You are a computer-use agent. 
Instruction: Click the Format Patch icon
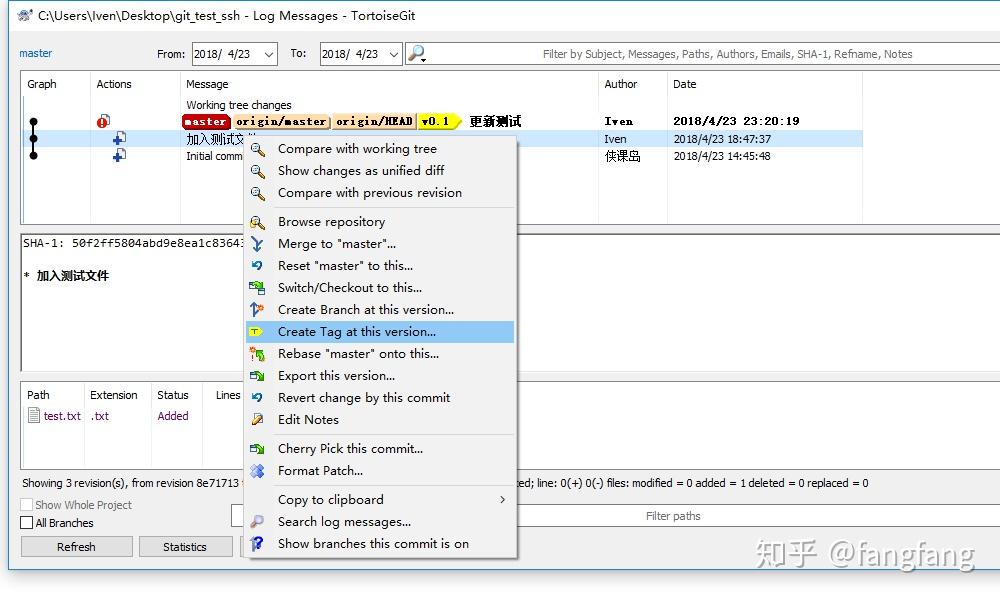pos(257,471)
